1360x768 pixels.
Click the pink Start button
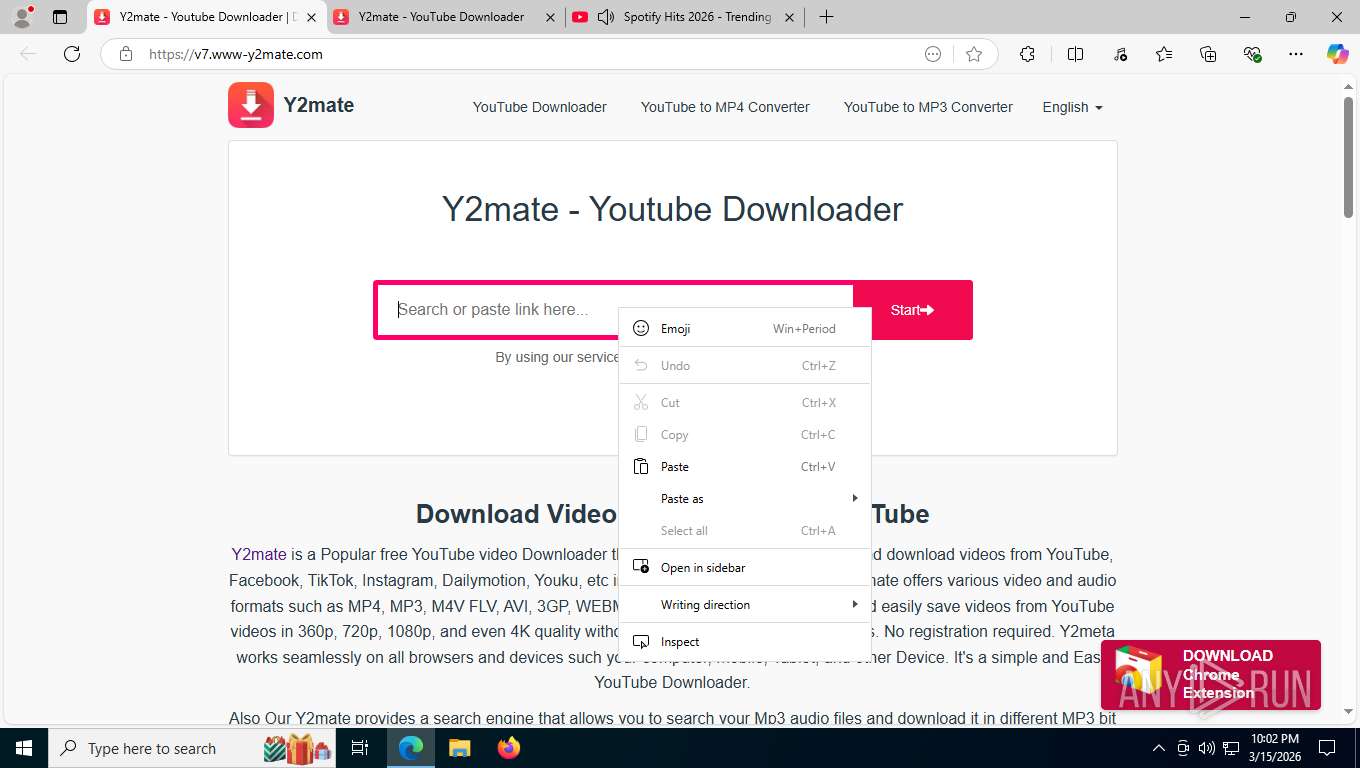(912, 310)
